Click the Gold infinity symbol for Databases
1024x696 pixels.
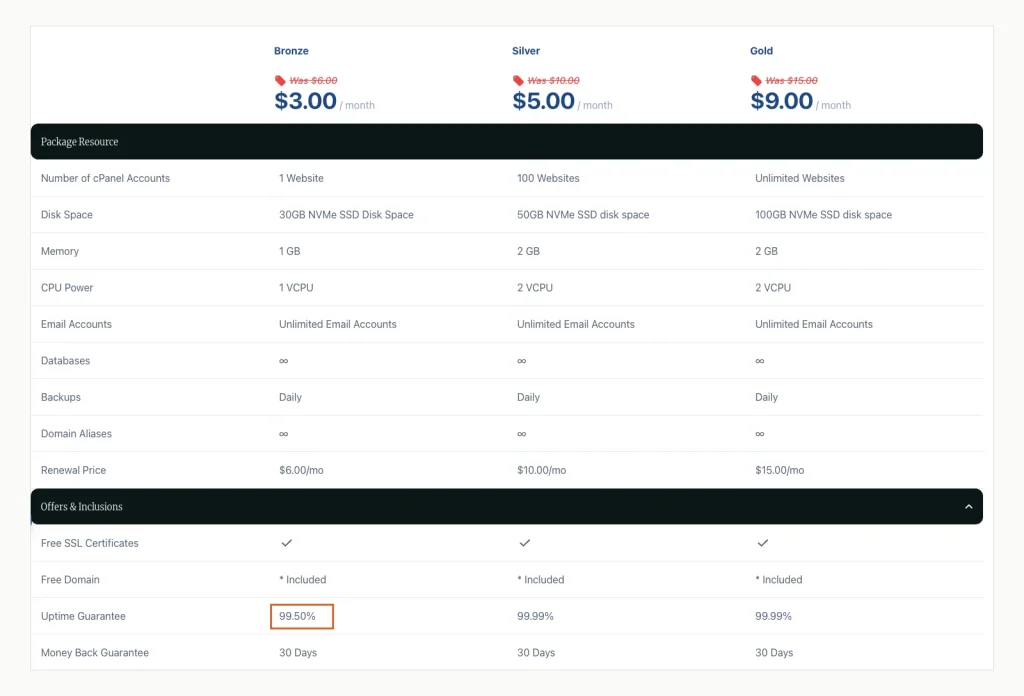[x=760, y=361]
